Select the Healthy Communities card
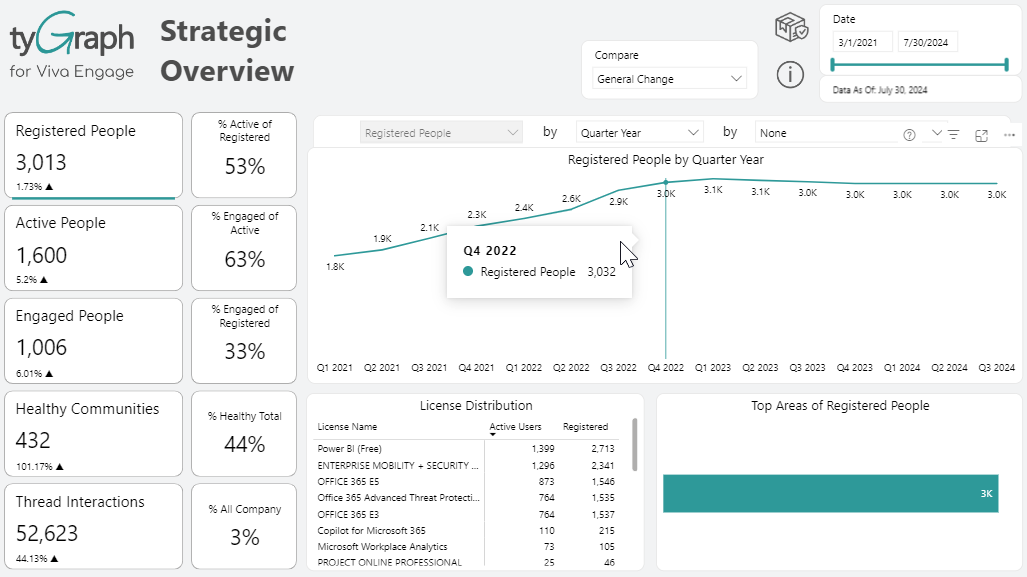 pyautogui.click(x=94, y=434)
